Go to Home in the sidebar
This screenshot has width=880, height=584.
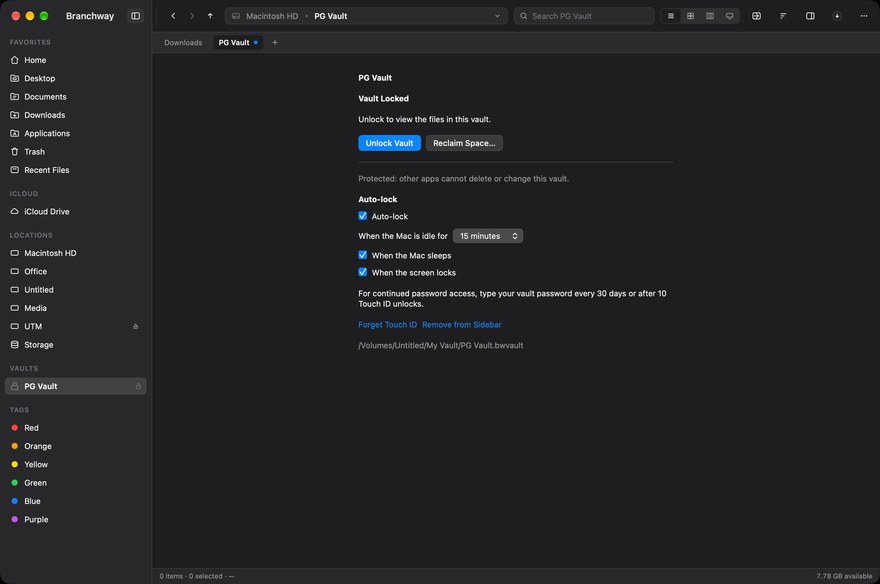pyautogui.click(x=76, y=60)
